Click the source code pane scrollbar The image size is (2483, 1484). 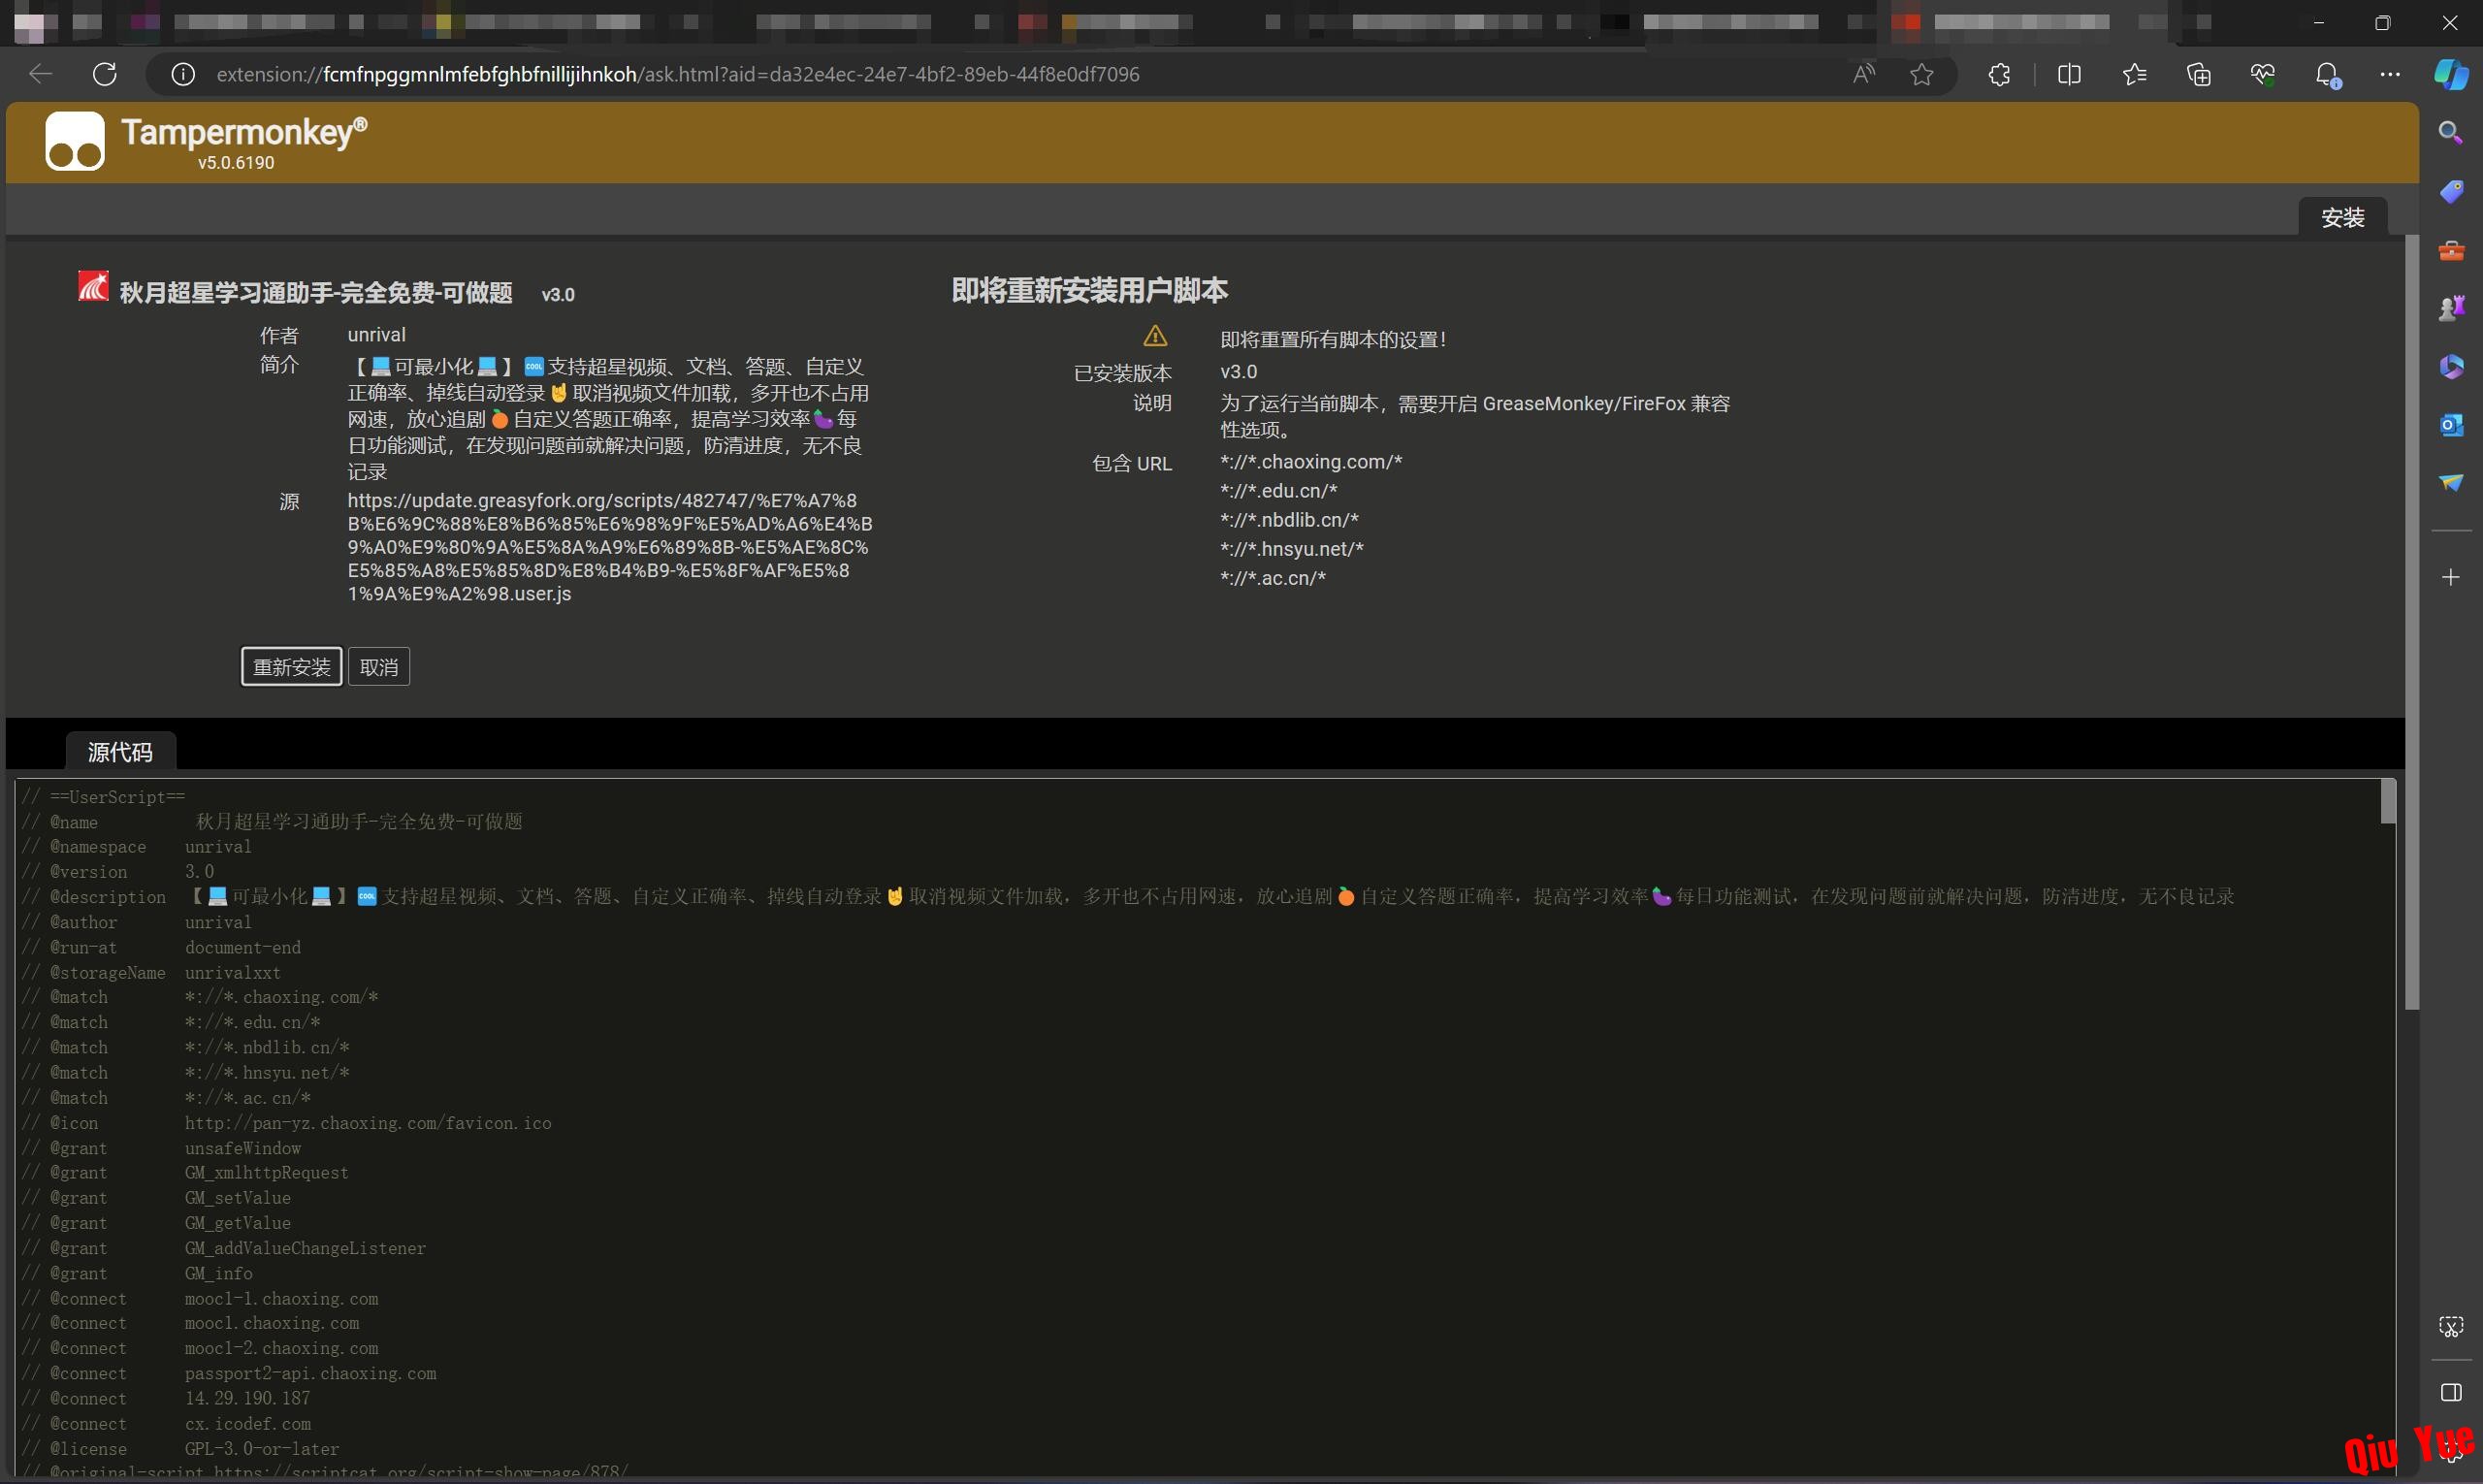pyautogui.click(x=2388, y=802)
